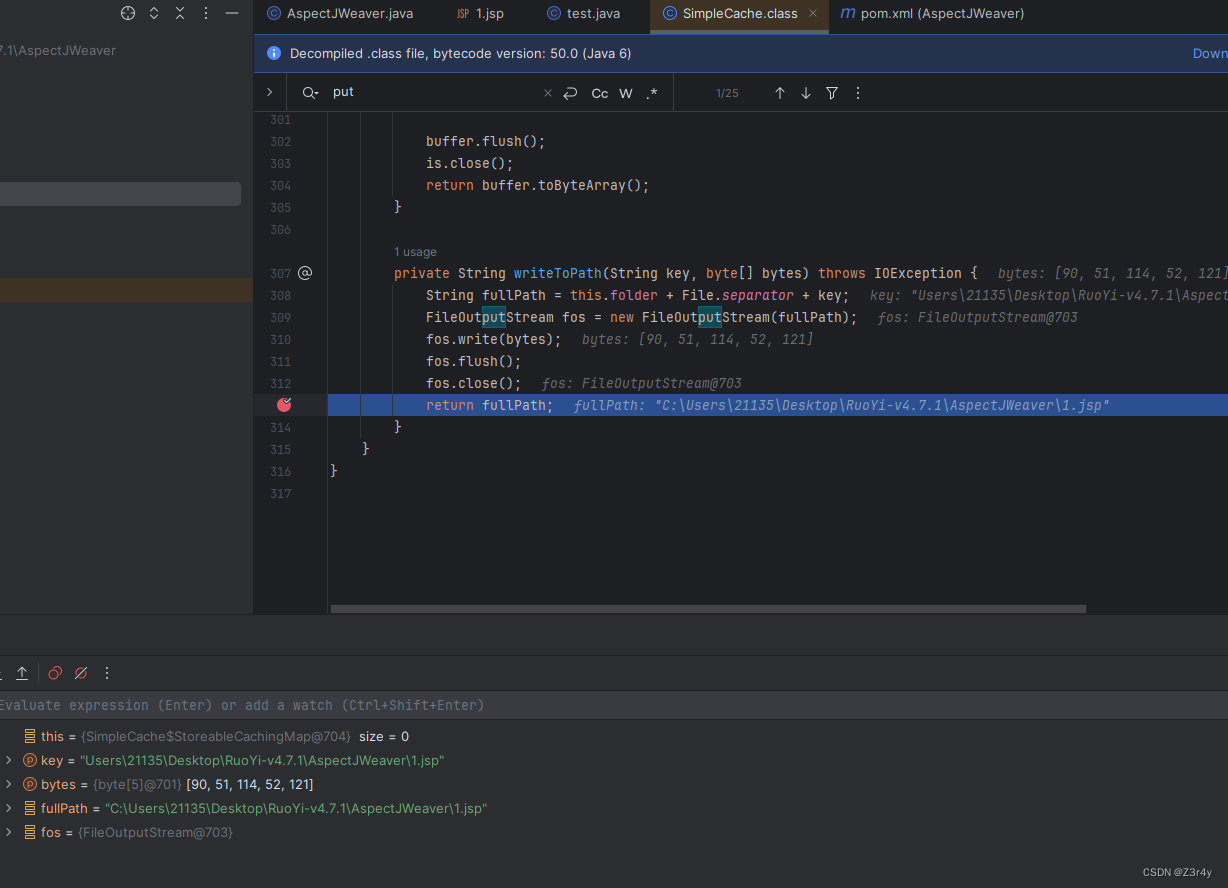1228x888 pixels.
Task: Open pom.xml (AspectJWeaver) tab
Action: [x=931, y=14]
